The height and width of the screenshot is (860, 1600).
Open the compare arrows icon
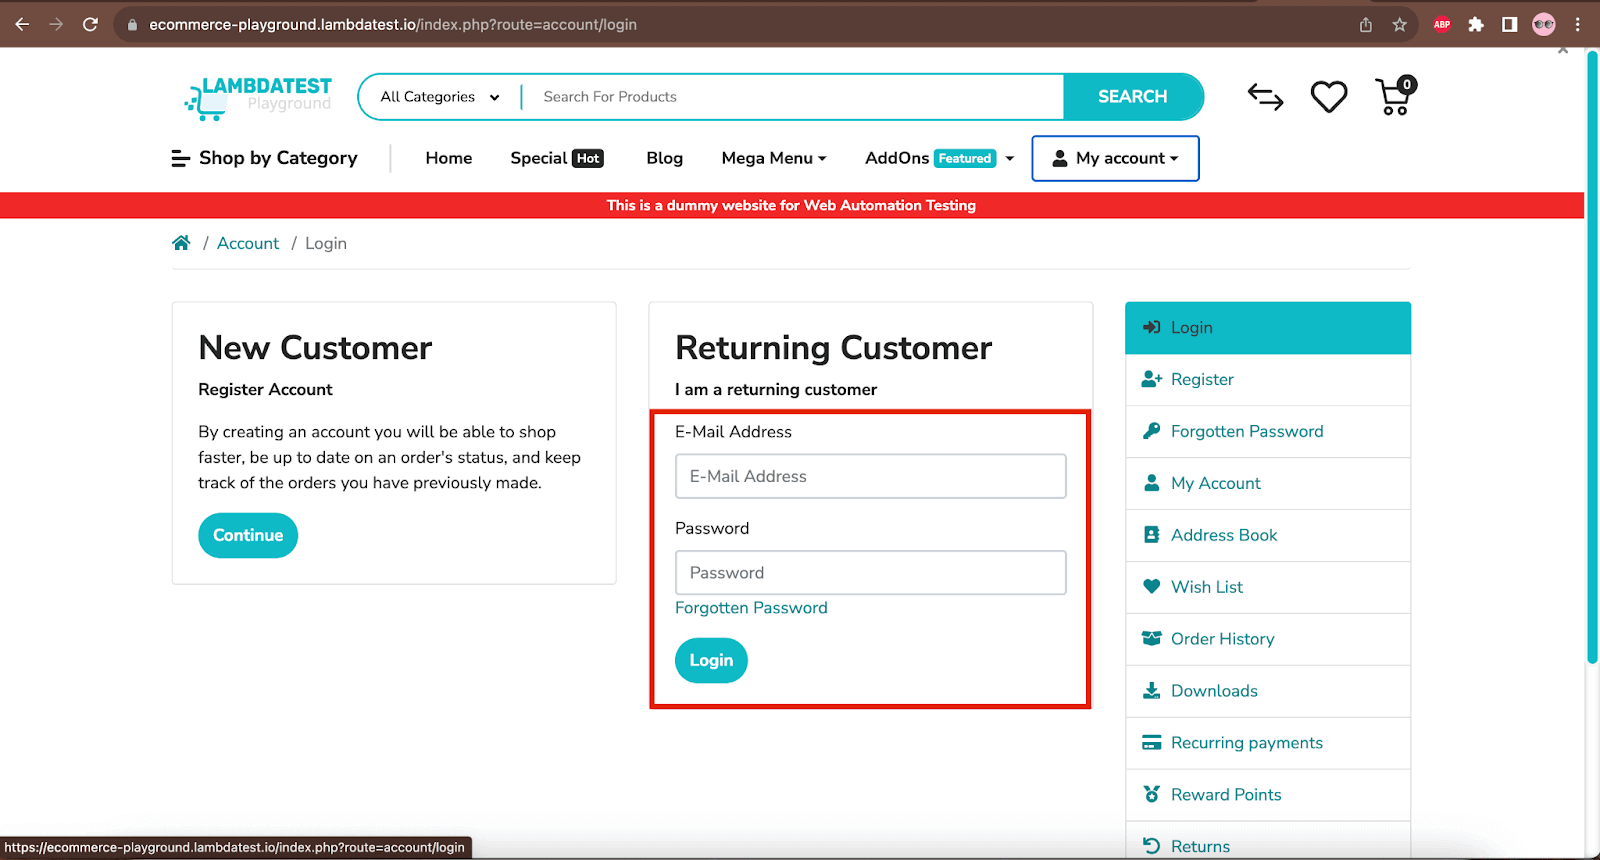coord(1266,97)
